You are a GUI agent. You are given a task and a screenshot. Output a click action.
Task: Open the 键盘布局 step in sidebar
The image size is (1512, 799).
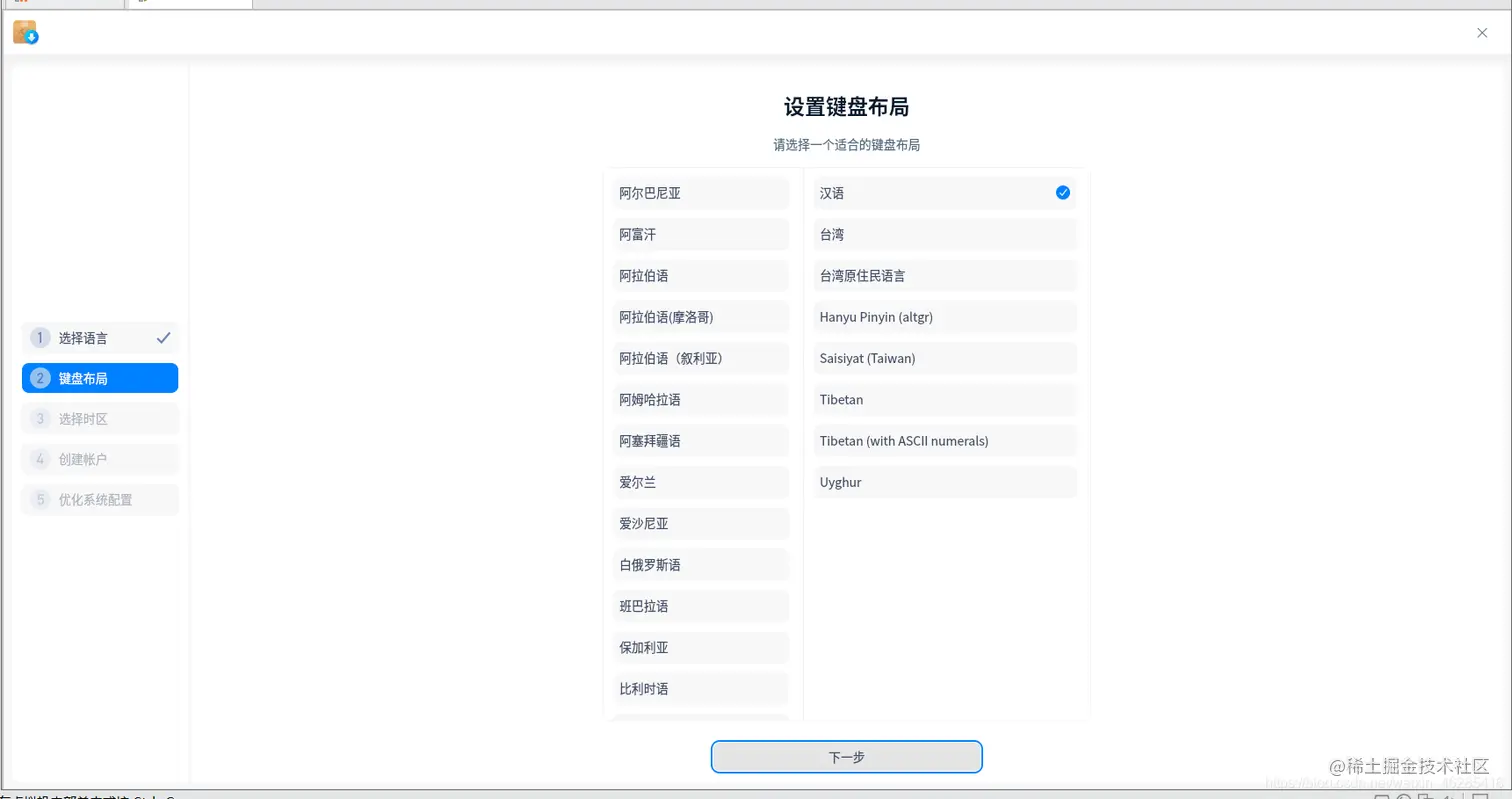(99, 378)
